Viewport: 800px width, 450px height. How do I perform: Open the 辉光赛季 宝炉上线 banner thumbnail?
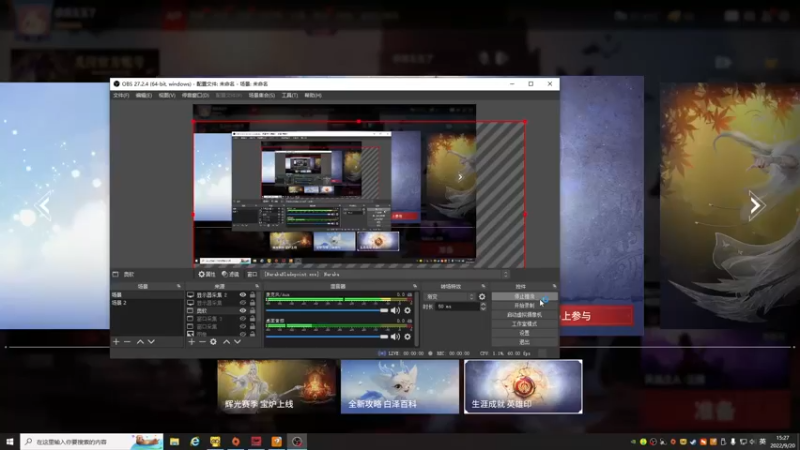coord(277,387)
